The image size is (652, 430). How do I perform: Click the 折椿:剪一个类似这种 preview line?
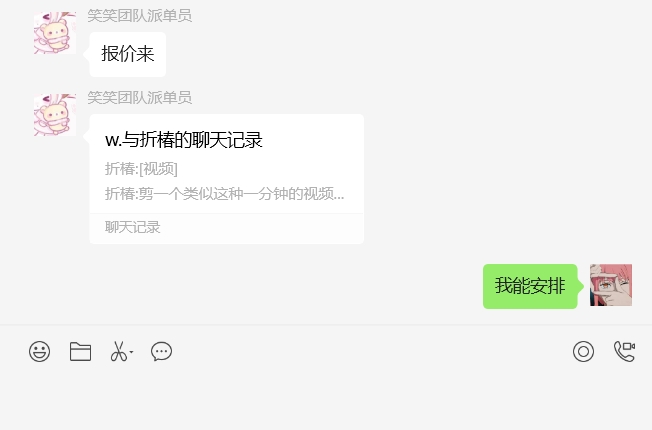[225, 193]
